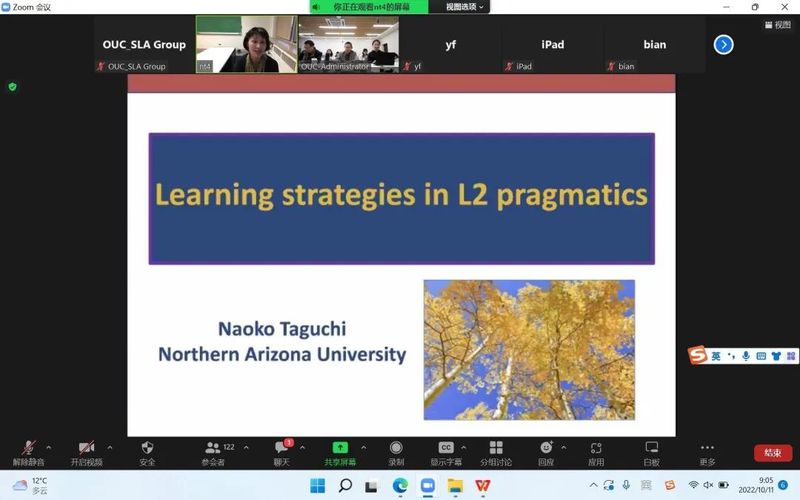Screen dimensions: 800x500
Task: Open the View layout menu top right
Action: pos(777,25)
